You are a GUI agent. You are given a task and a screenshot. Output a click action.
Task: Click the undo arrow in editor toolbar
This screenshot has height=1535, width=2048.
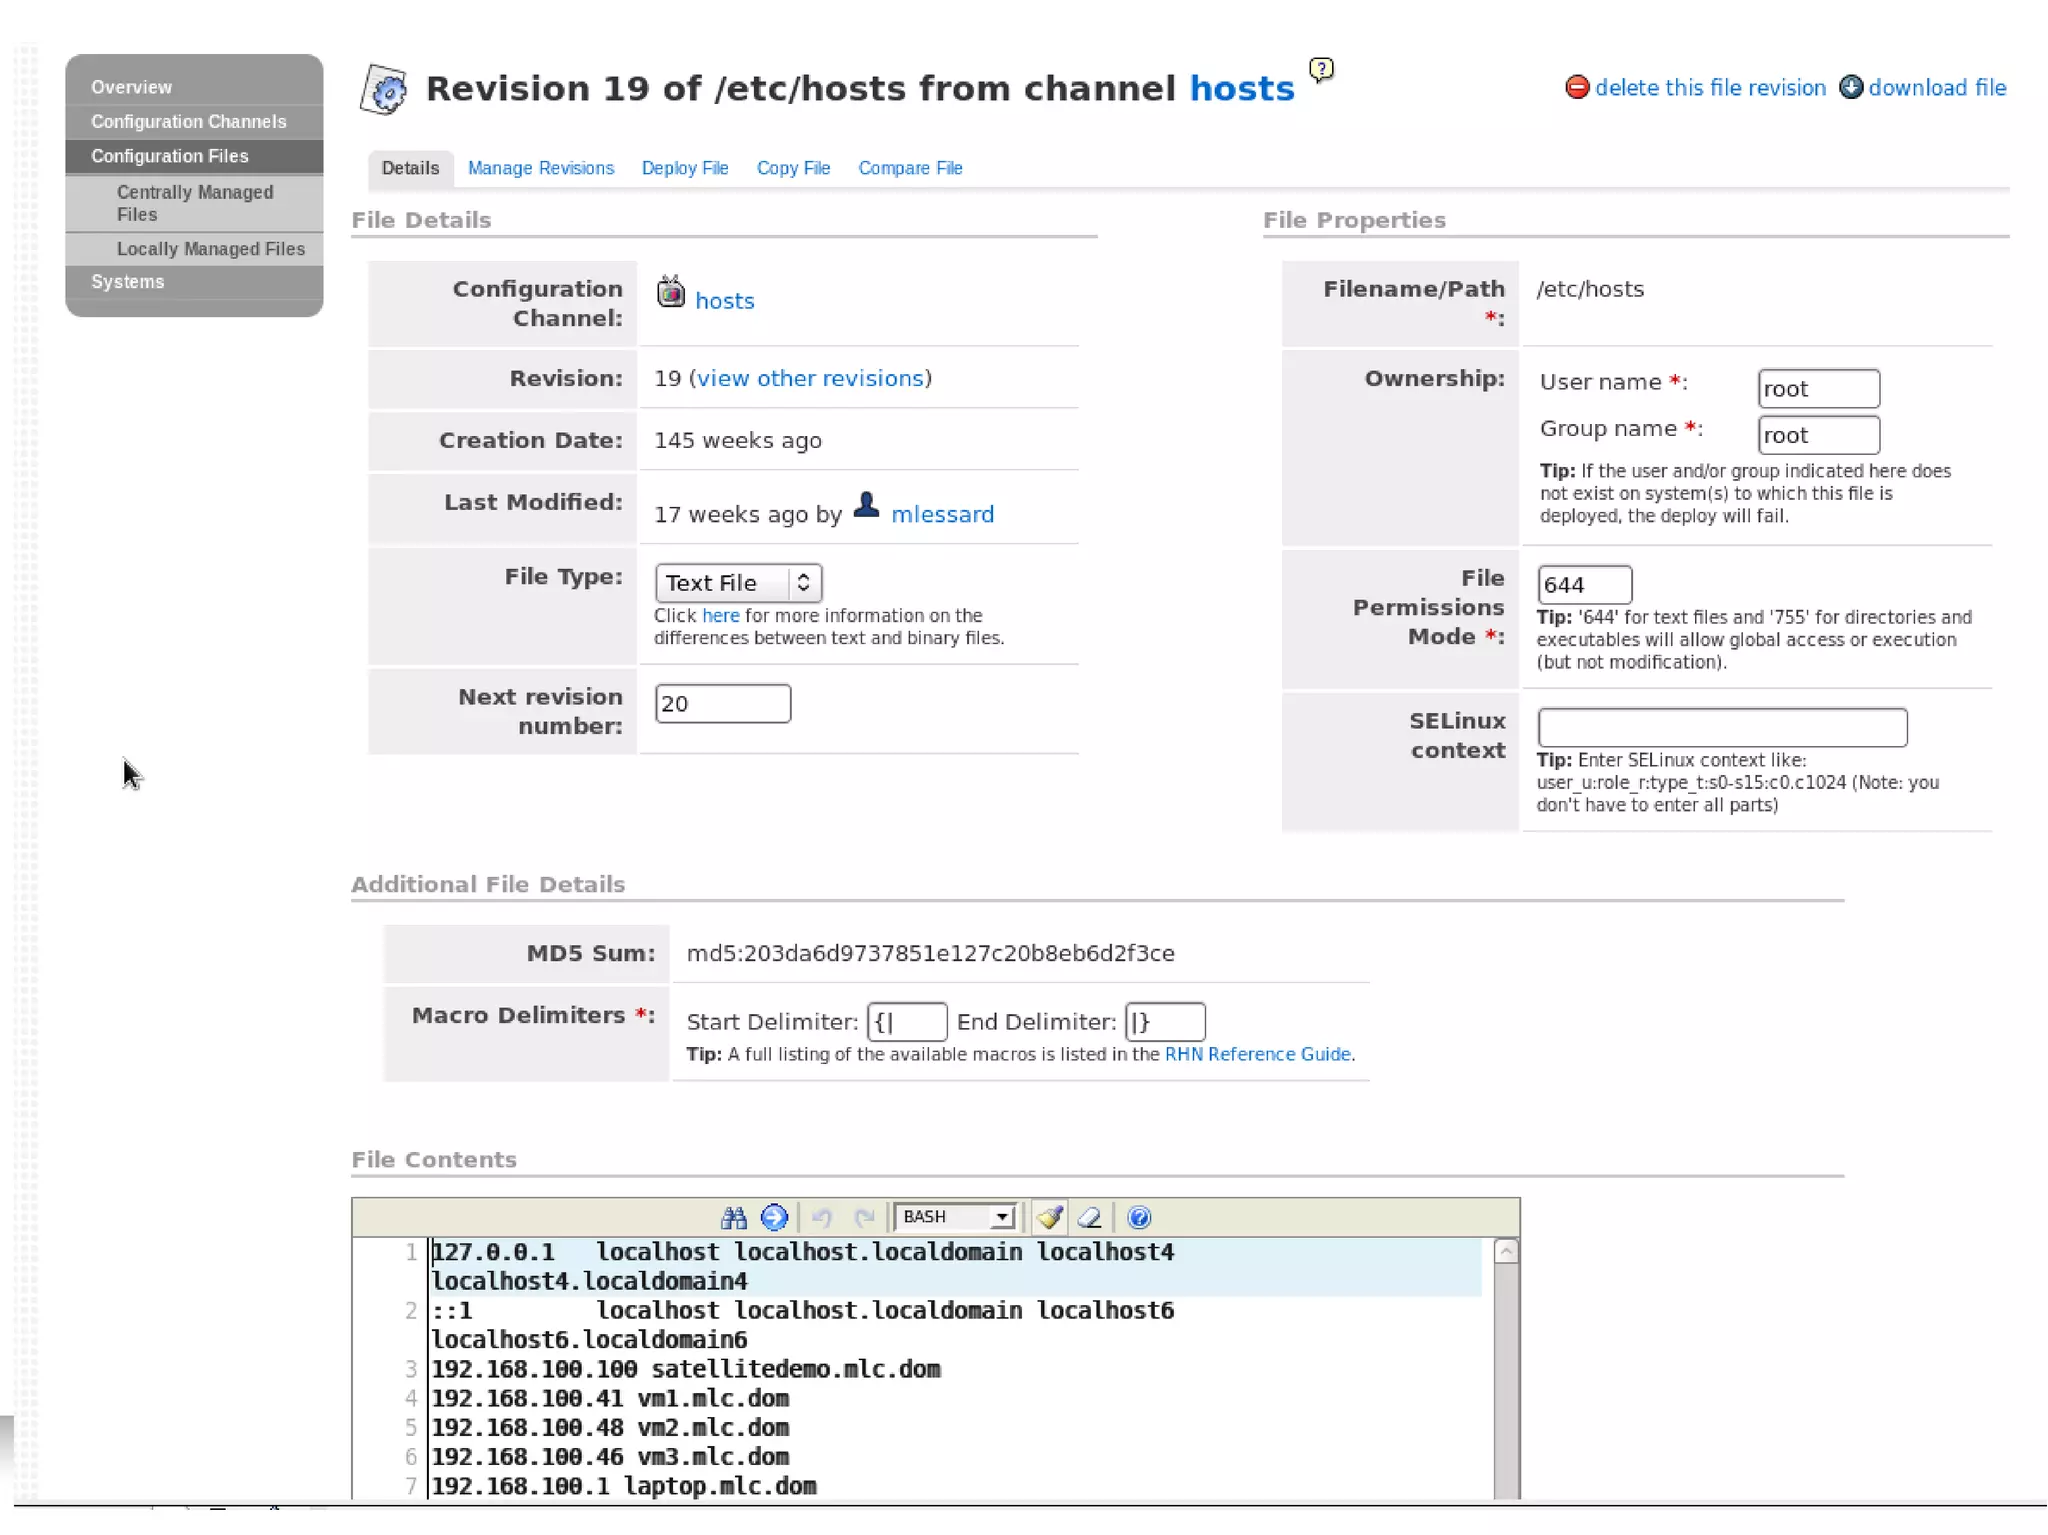[822, 1217]
